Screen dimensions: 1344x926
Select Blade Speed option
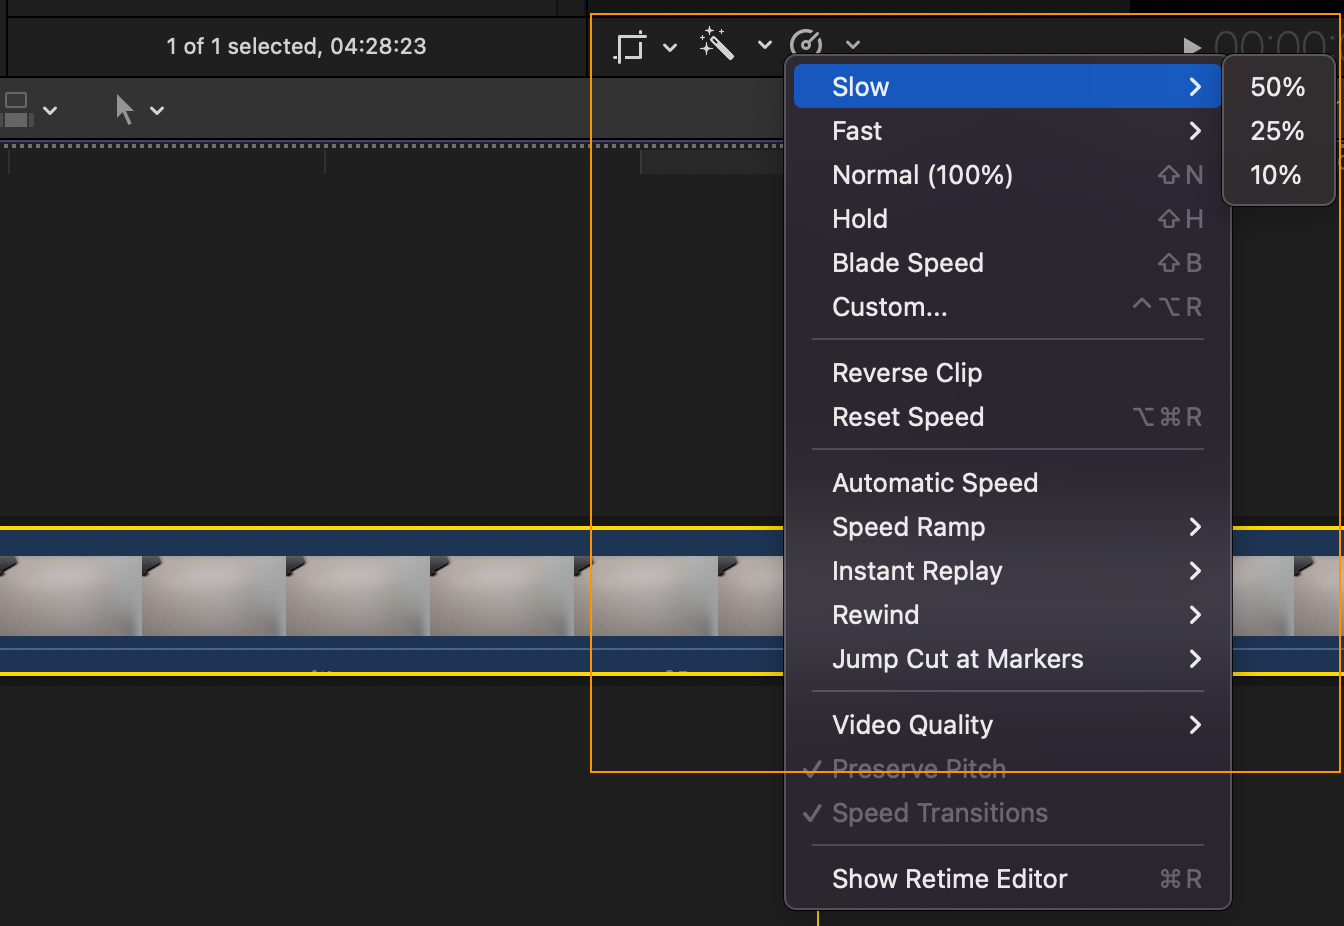1008,263
